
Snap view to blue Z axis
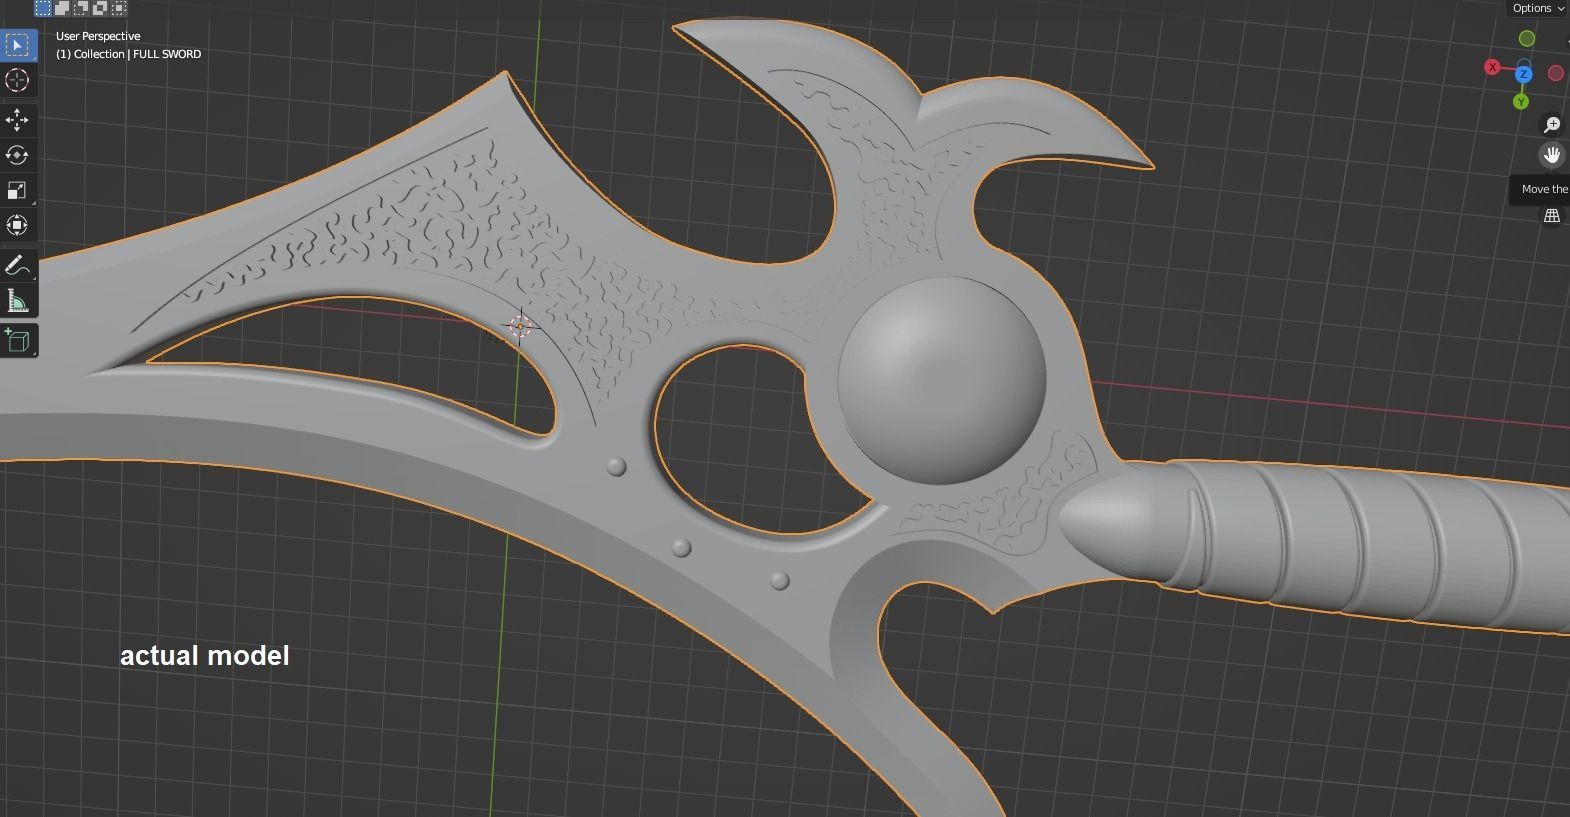click(x=1524, y=74)
